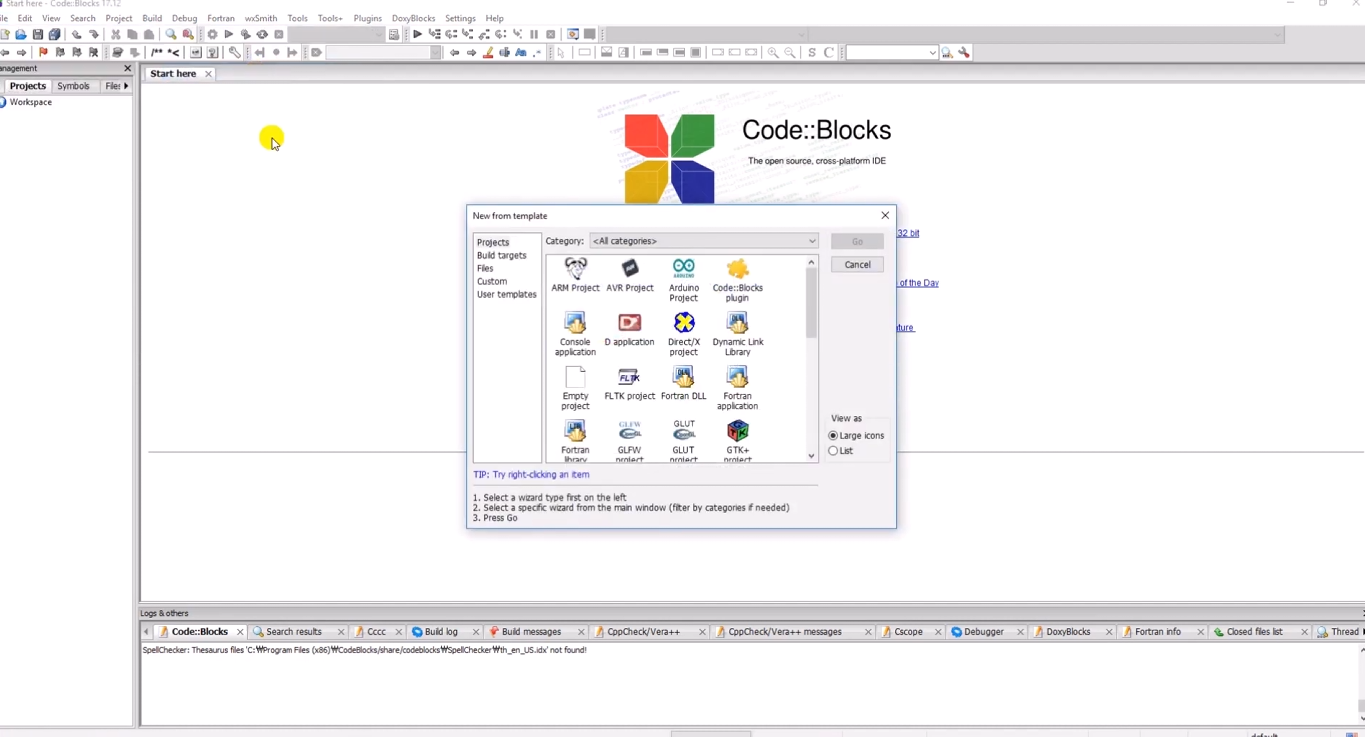Select the Arduino Project template

pyautogui.click(x=684, y=280)
